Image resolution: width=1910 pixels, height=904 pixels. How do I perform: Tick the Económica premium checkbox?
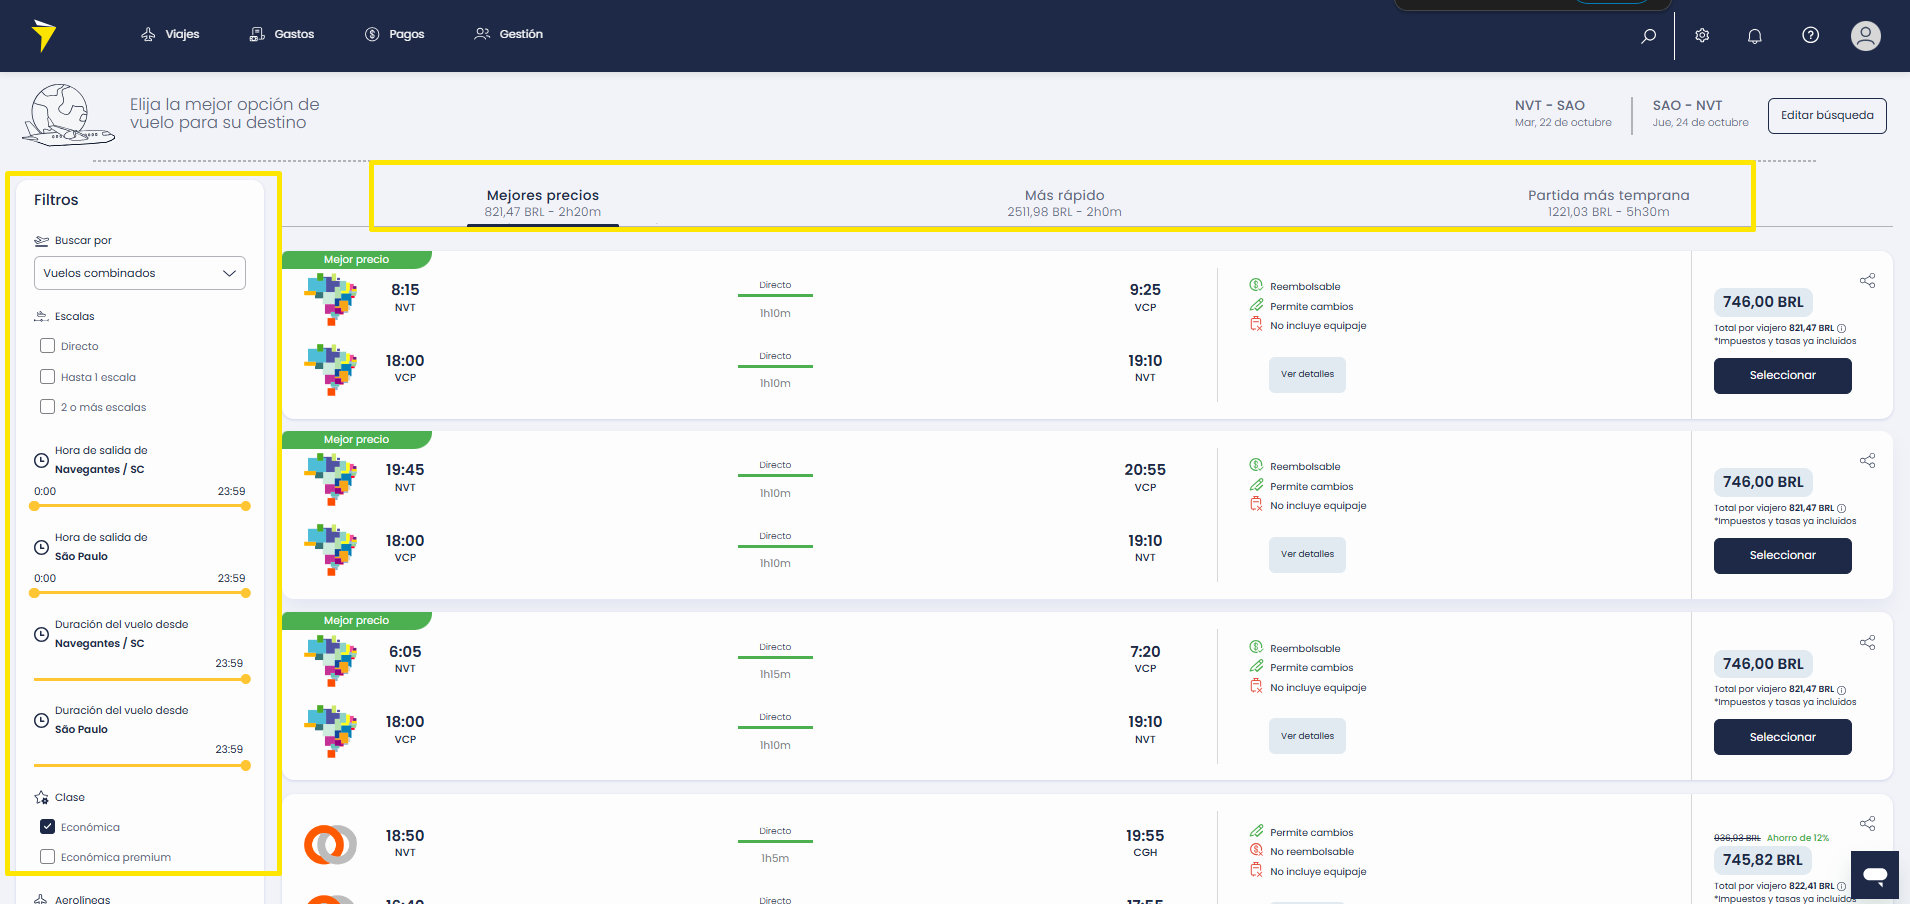click(x=47, y=857)
